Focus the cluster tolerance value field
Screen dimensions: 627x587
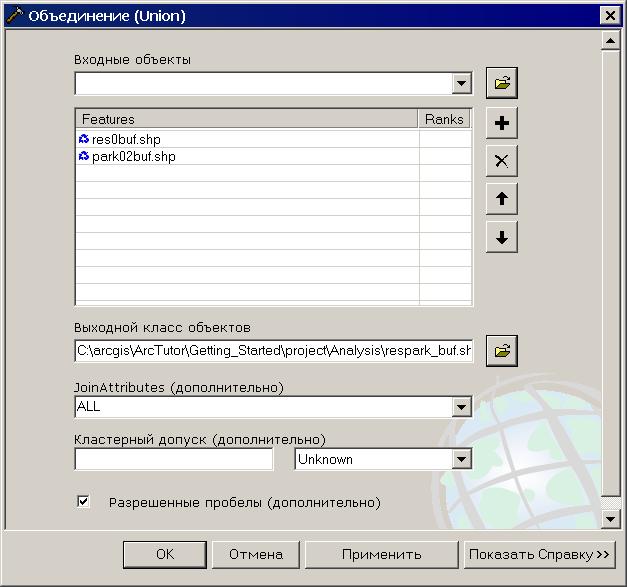point(174,459)
